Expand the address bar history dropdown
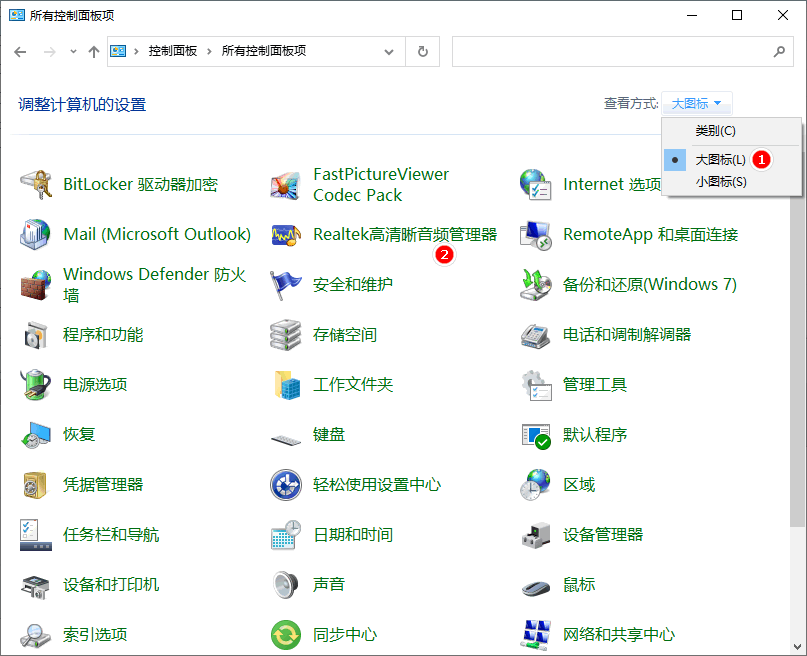This screenshot has height=656, width=807. point(389,51)
